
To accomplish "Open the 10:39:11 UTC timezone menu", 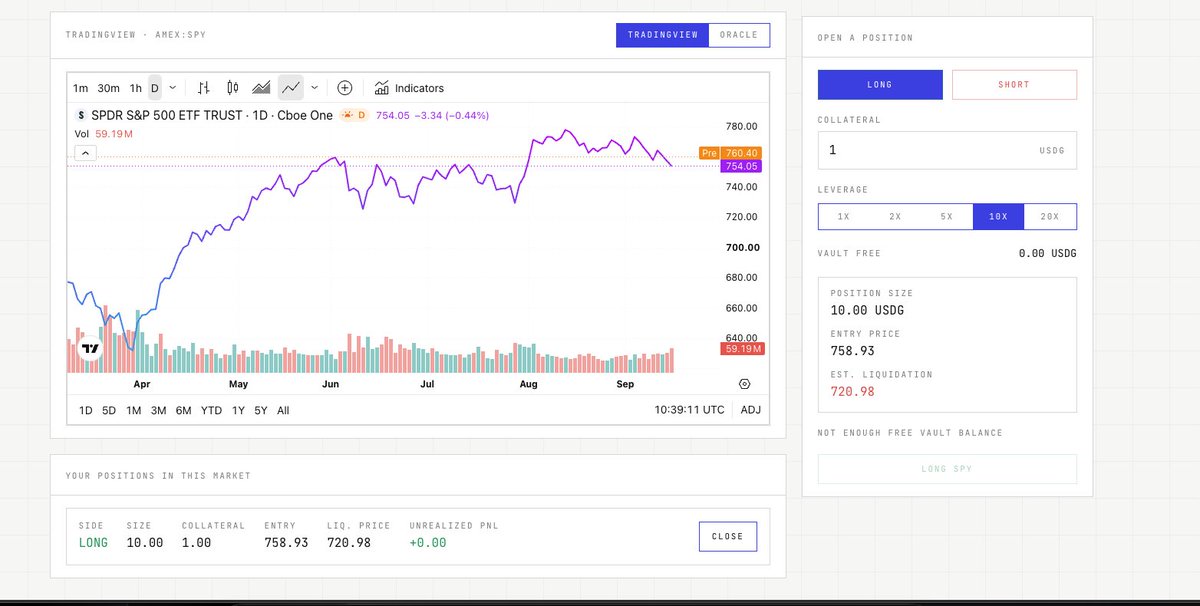I will tap(690, 410).
